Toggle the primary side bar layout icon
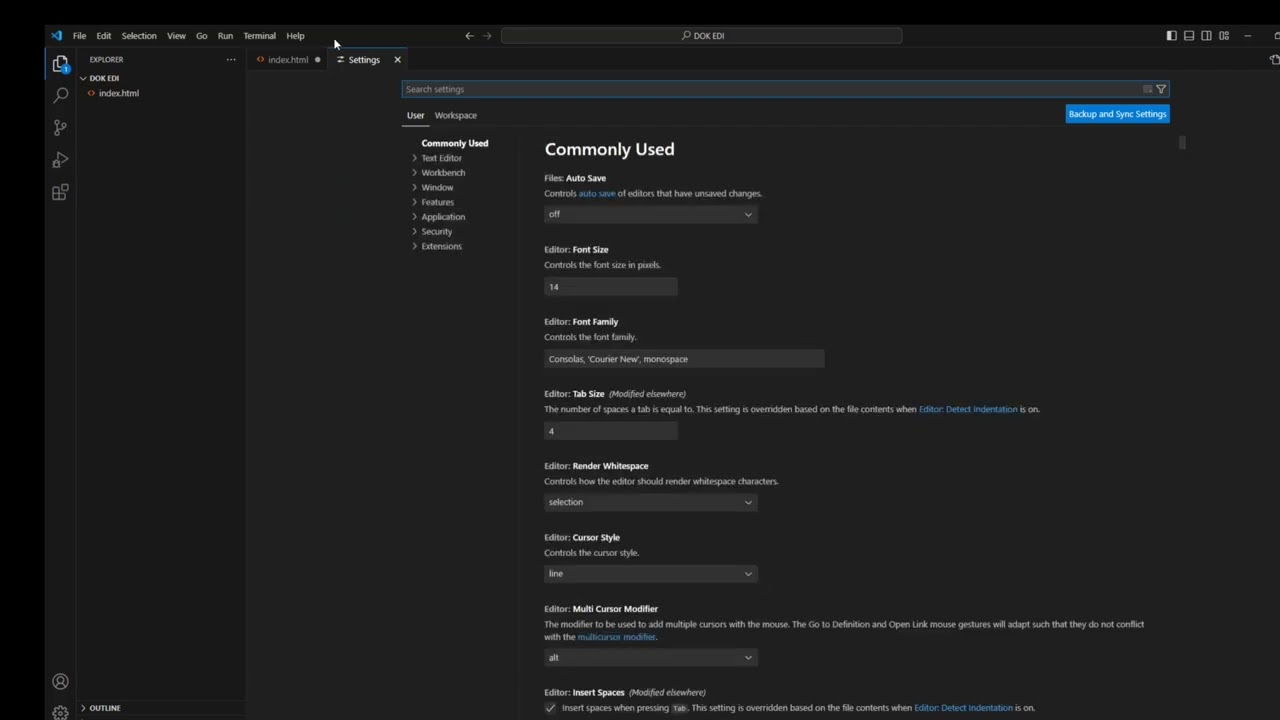Image resolution: width=1280 pixels, height=720 pixels. (x=1171, y=36)
